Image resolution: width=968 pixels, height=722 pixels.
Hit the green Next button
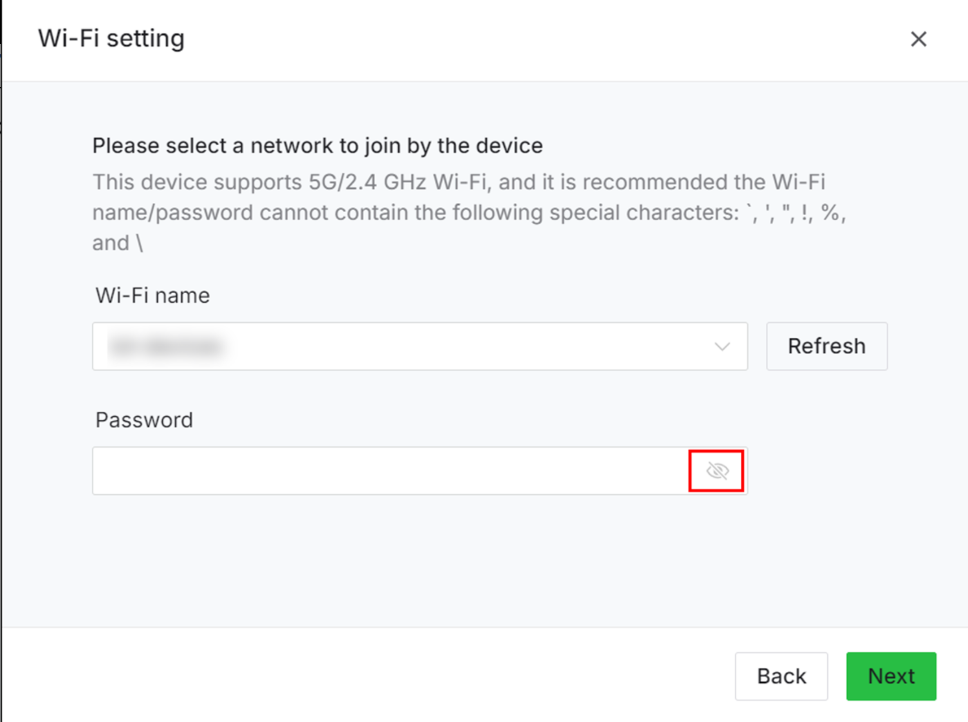[x=891, y=676]
